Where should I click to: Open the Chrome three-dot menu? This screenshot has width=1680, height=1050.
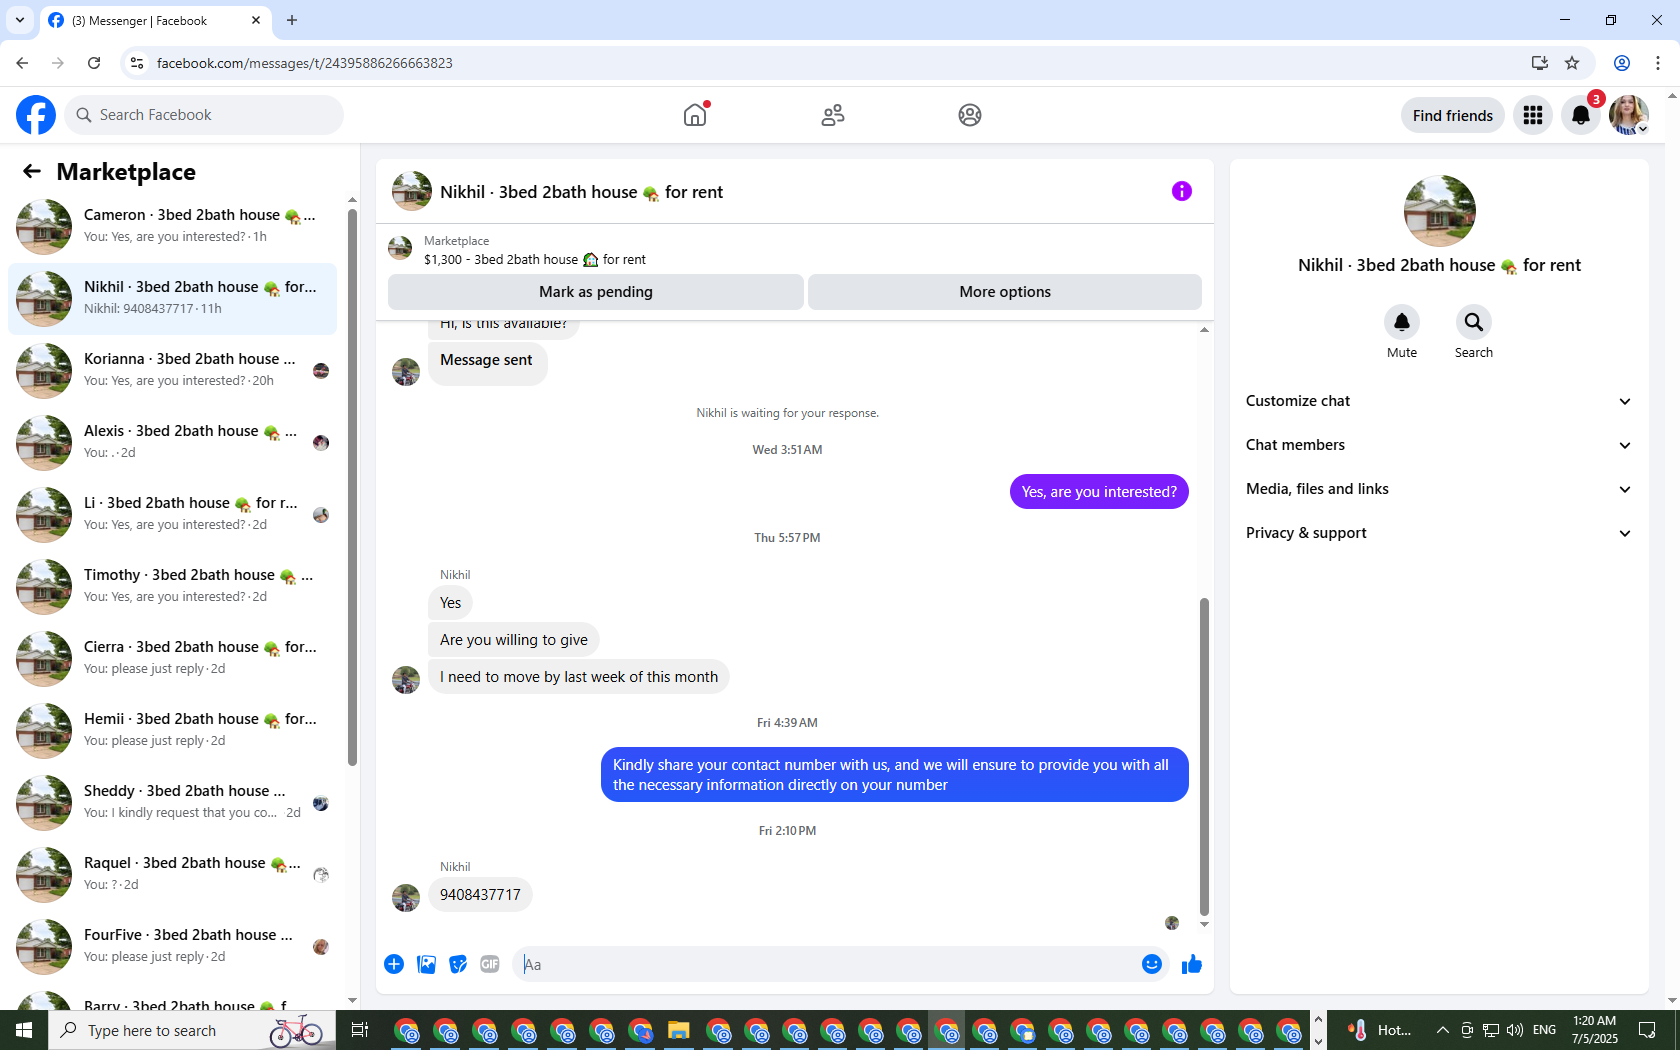(1658, 63)
